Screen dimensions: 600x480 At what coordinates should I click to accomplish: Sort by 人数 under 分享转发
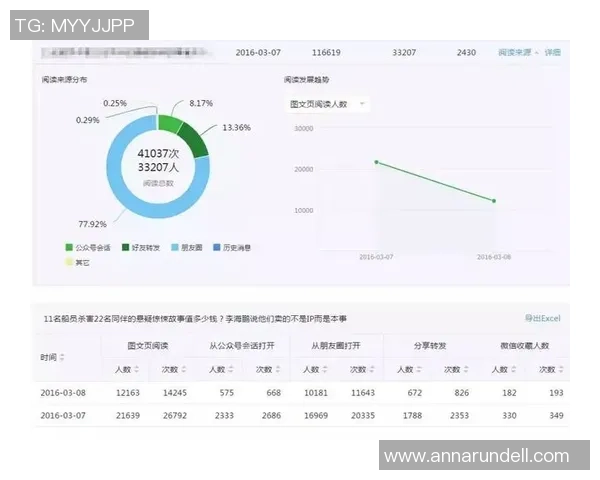click(x=419, y=369)
